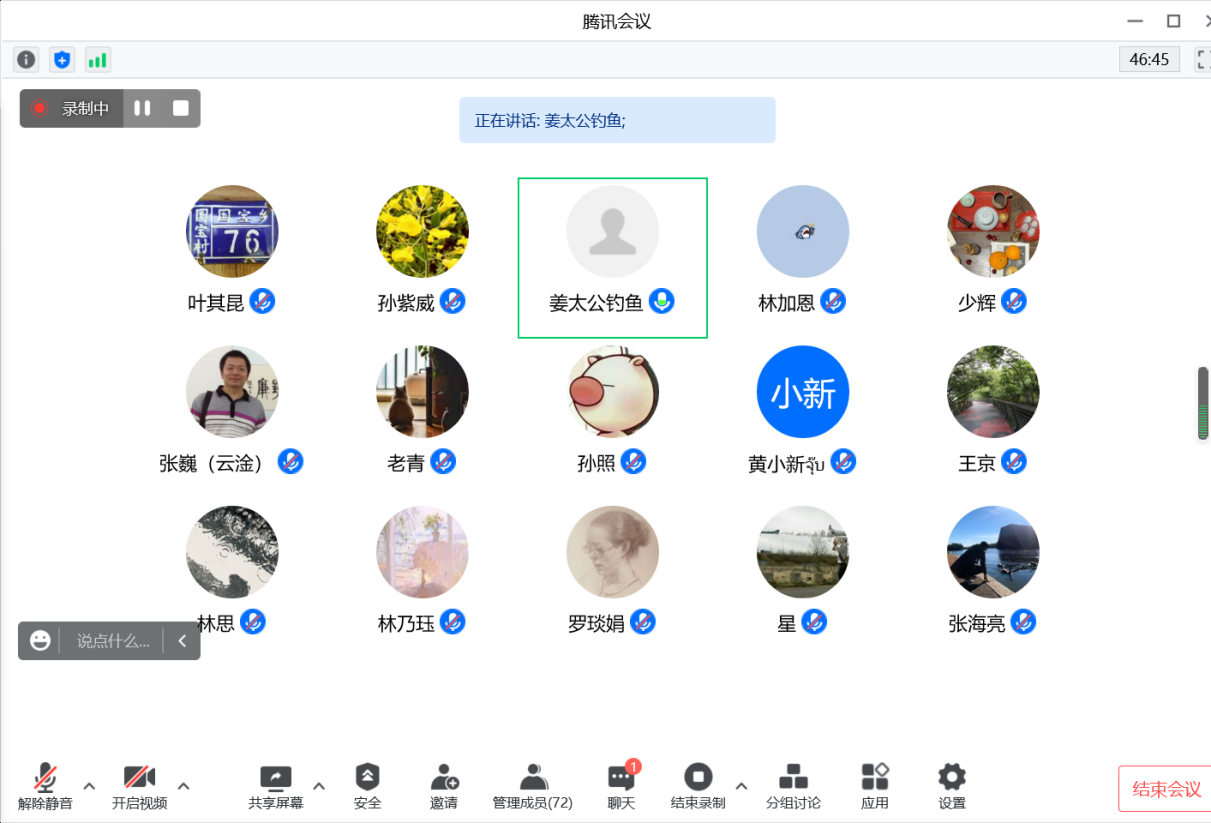
Task: Click the 正在讲话 speaker banner
Action: pos(617,120)
